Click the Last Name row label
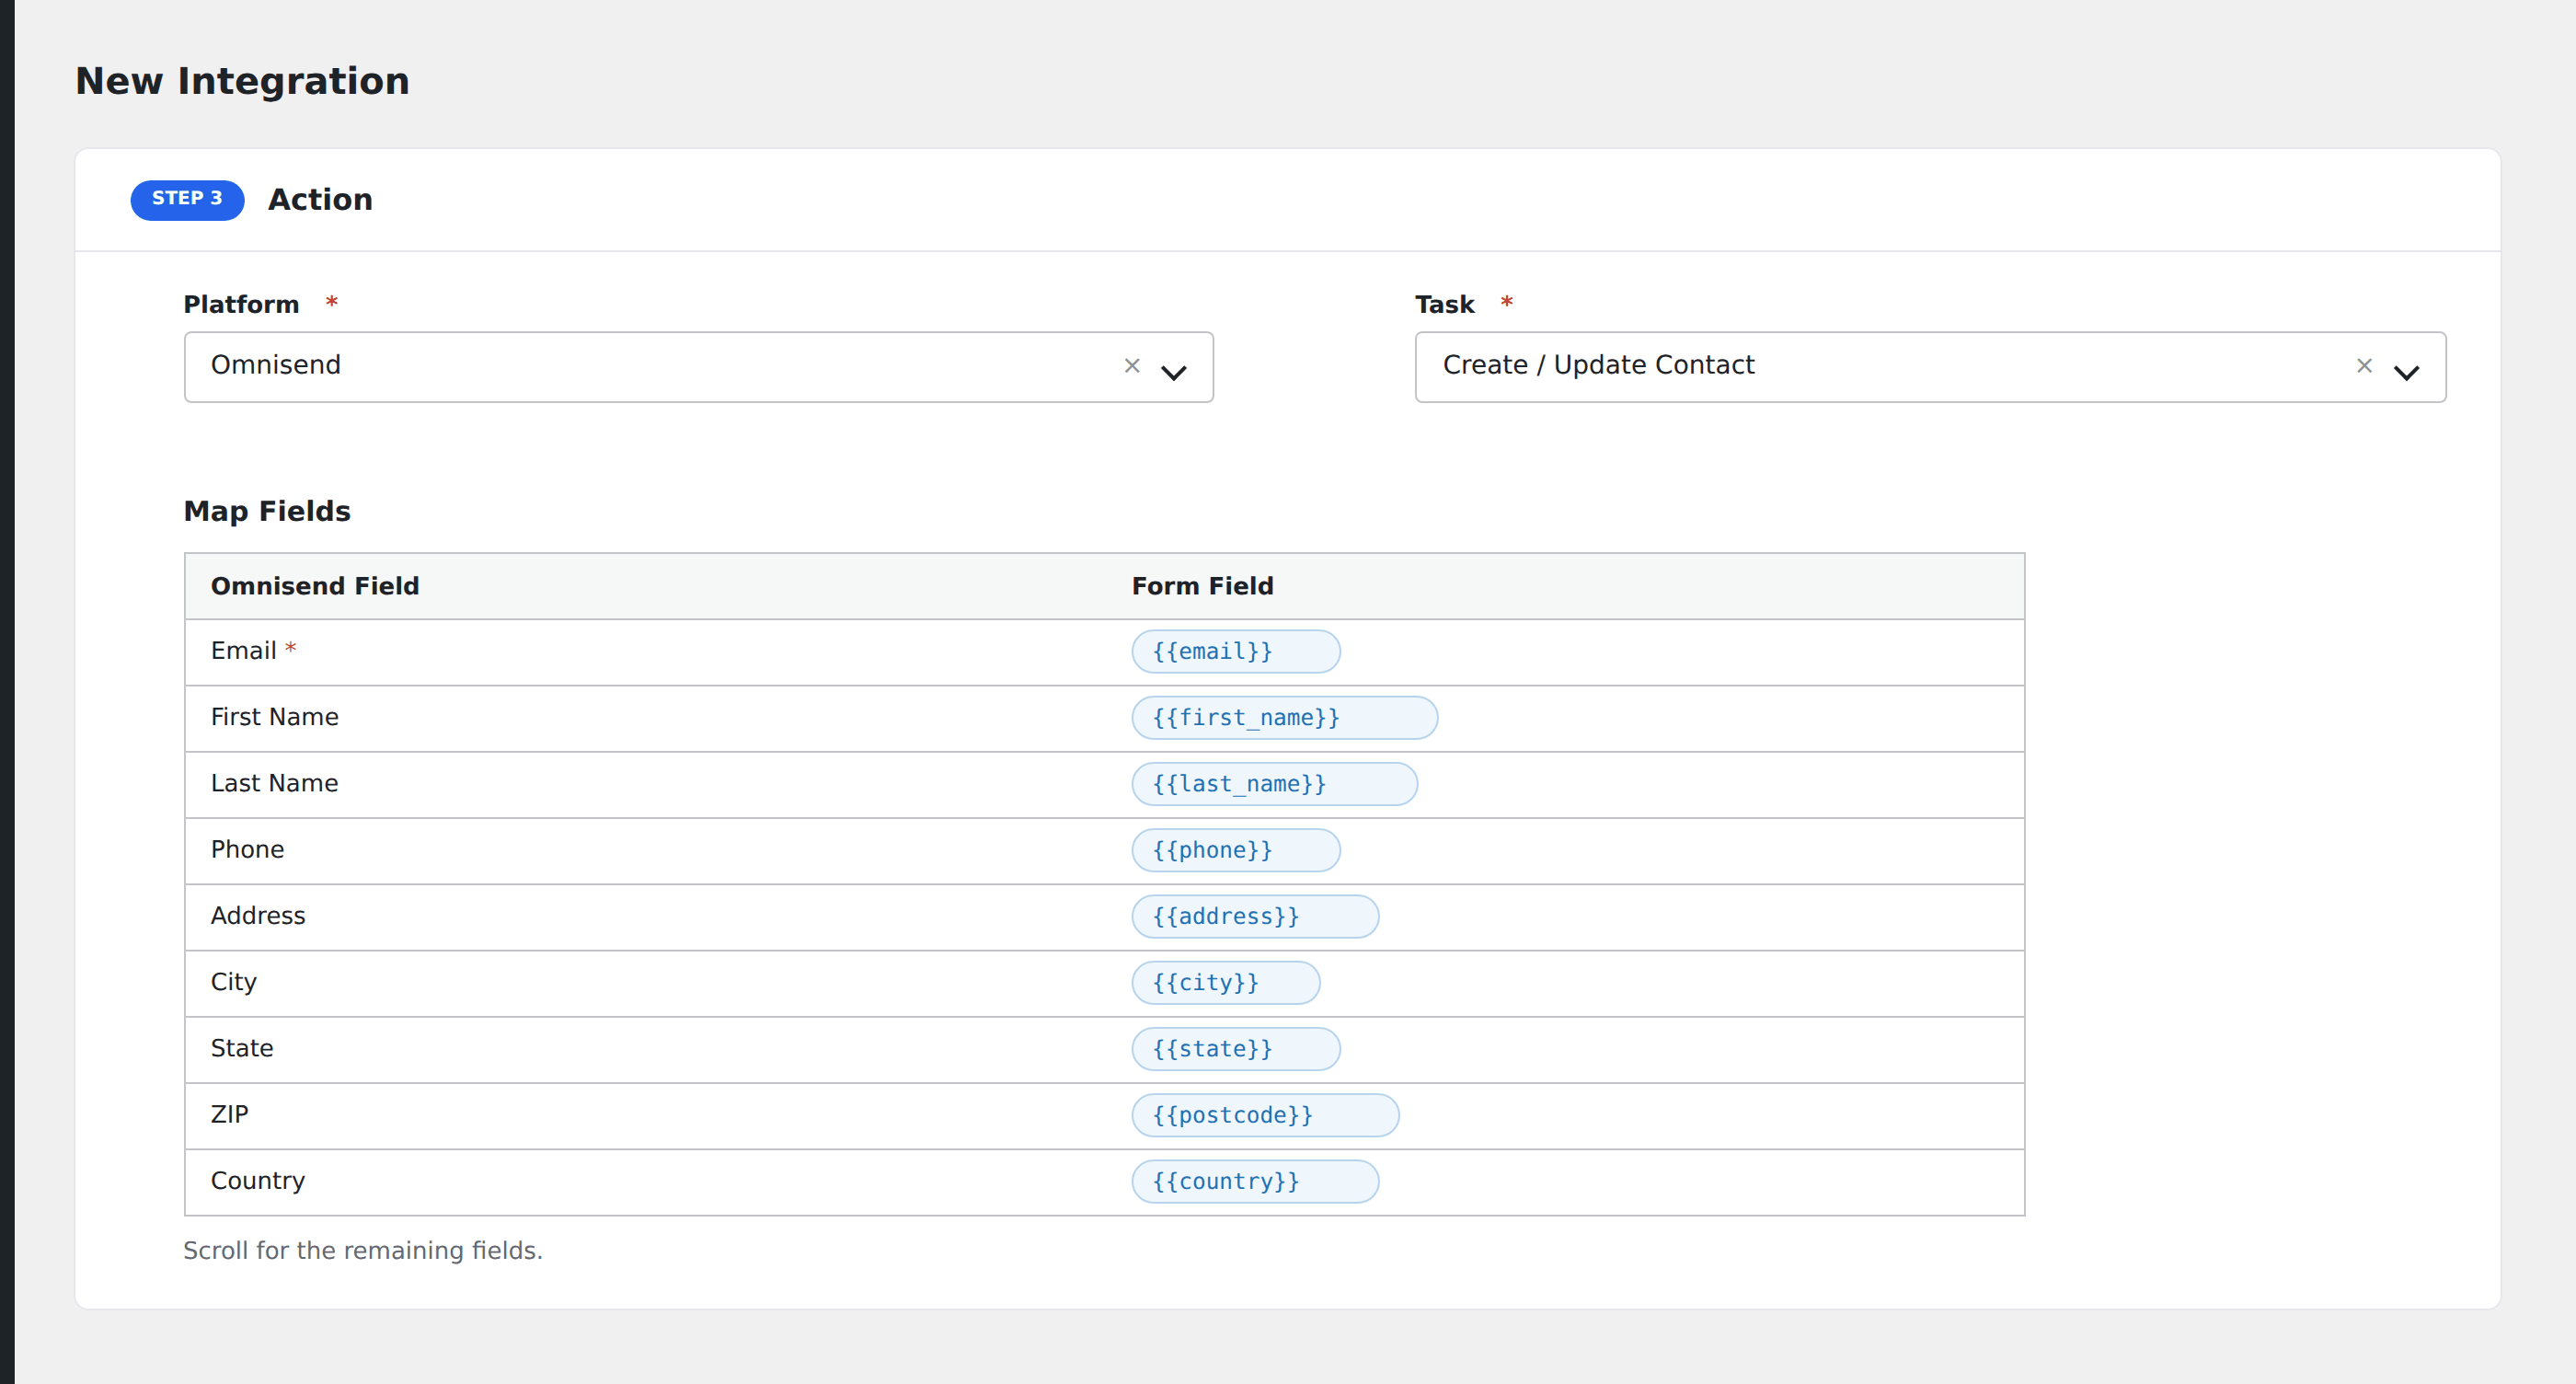 pyautogui.click(x=274, y=783)
